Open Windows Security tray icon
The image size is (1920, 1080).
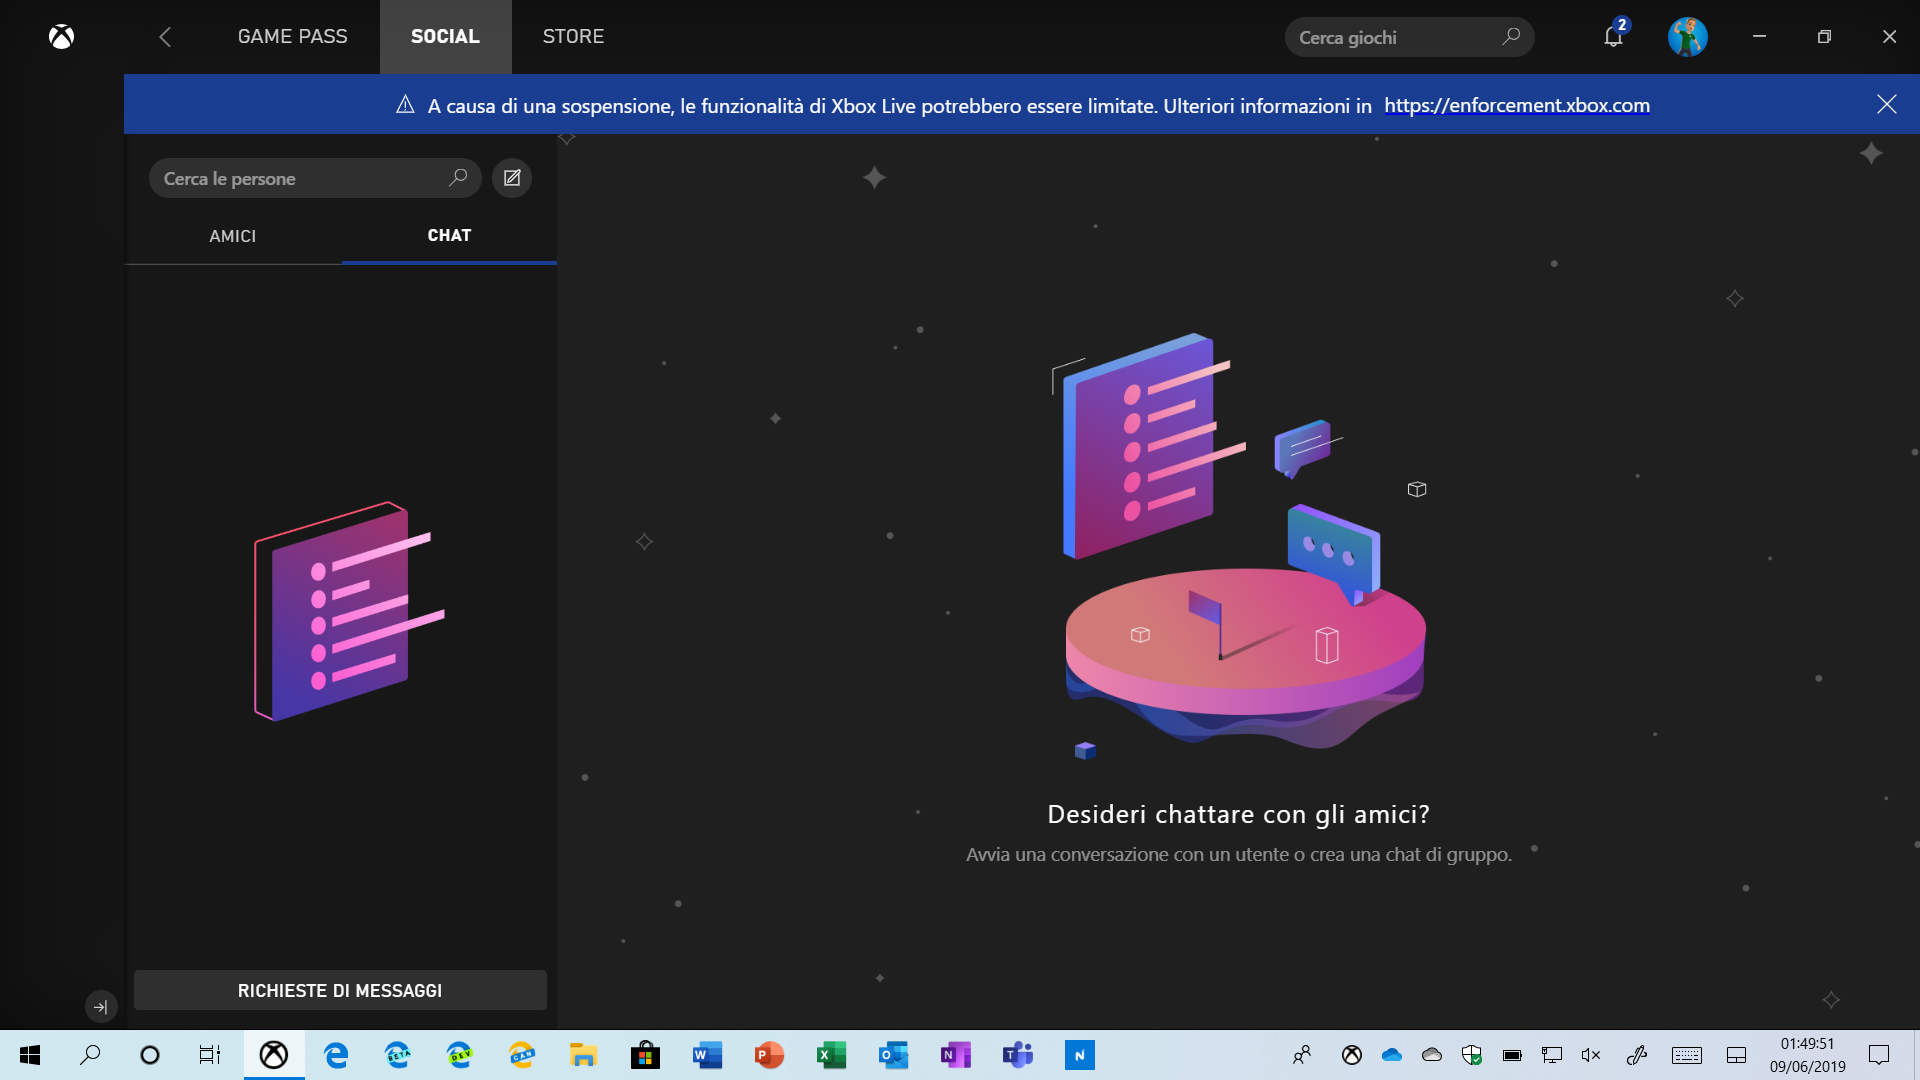click(x=1472, y=1055)
